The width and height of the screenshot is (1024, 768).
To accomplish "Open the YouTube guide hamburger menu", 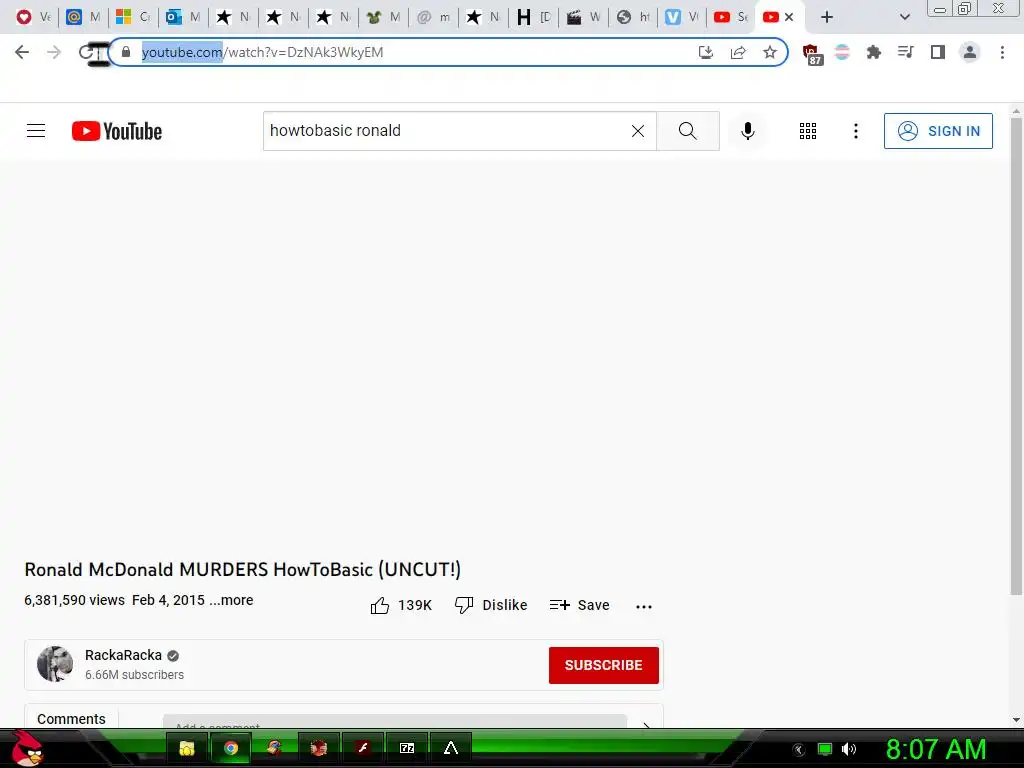I will [36, 131].
